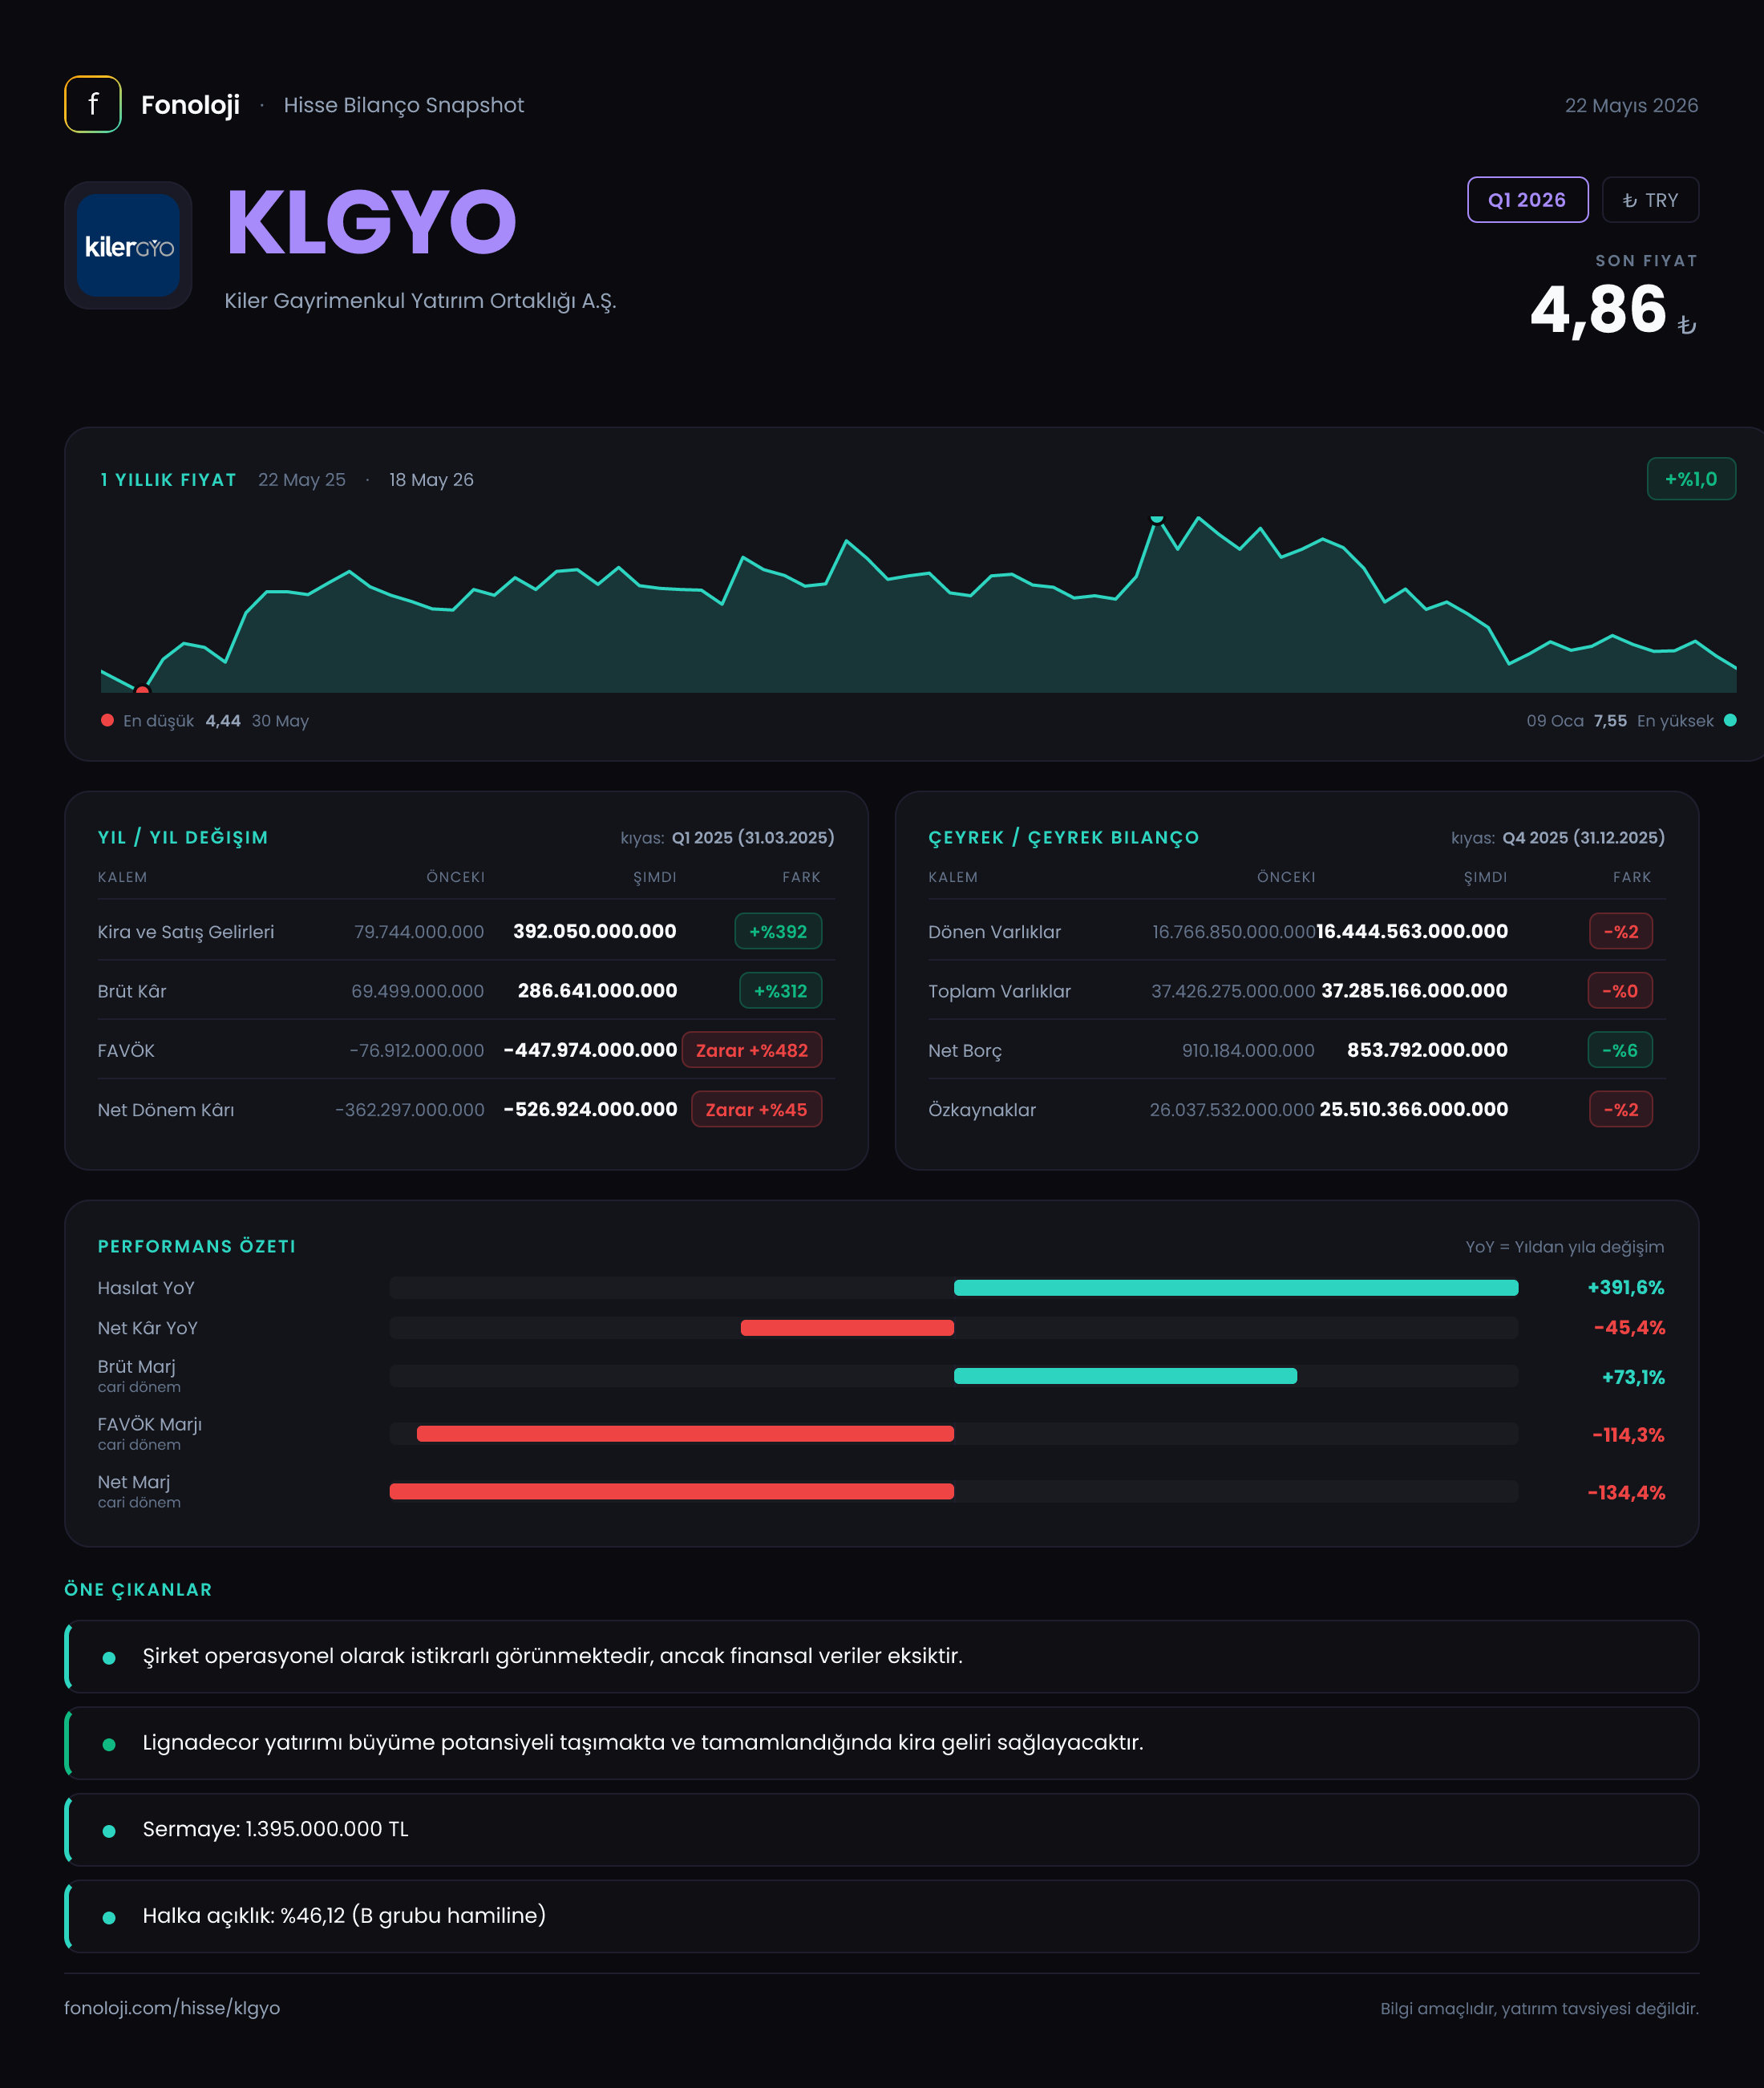Click the Kira ve Satış Gelirleri row label

pos(186,932)
